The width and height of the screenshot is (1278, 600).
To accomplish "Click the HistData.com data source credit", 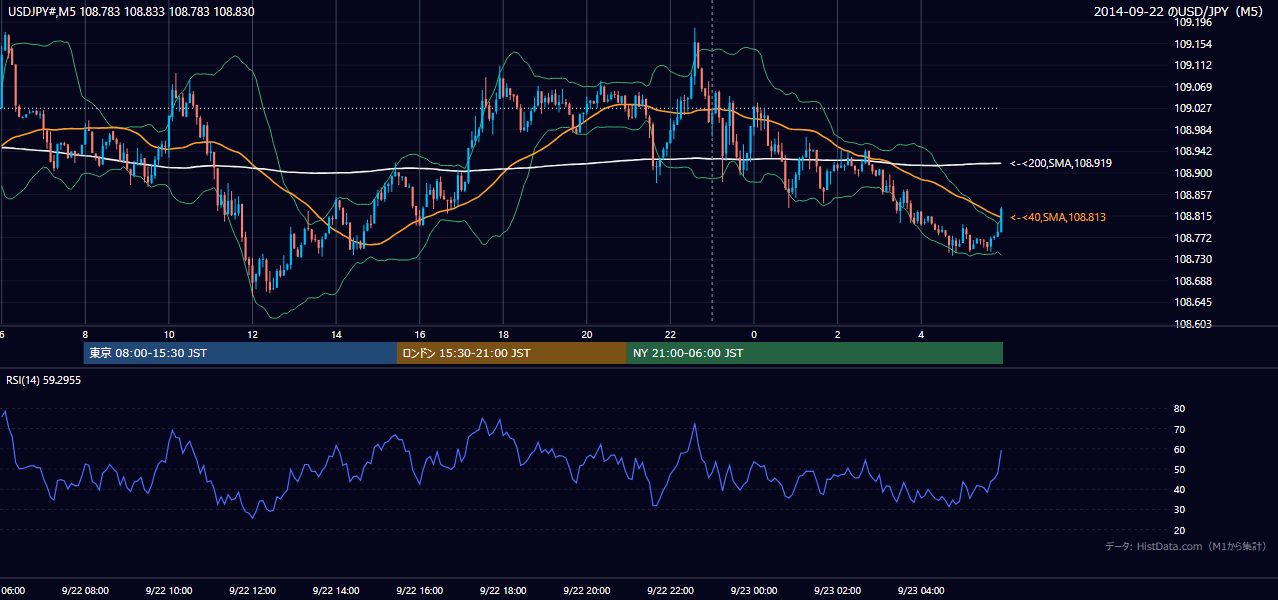I will [1186, 546].
